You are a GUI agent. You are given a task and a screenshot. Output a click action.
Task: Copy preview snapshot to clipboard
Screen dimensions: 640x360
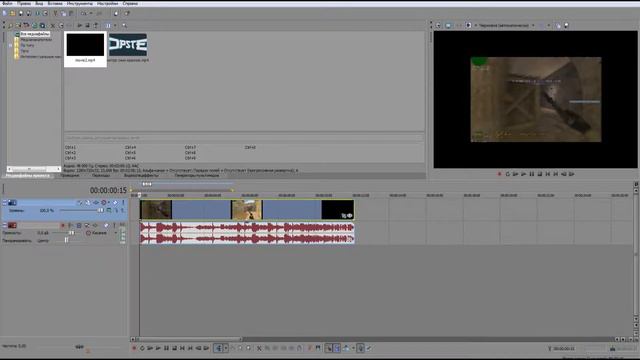(558, 25)
